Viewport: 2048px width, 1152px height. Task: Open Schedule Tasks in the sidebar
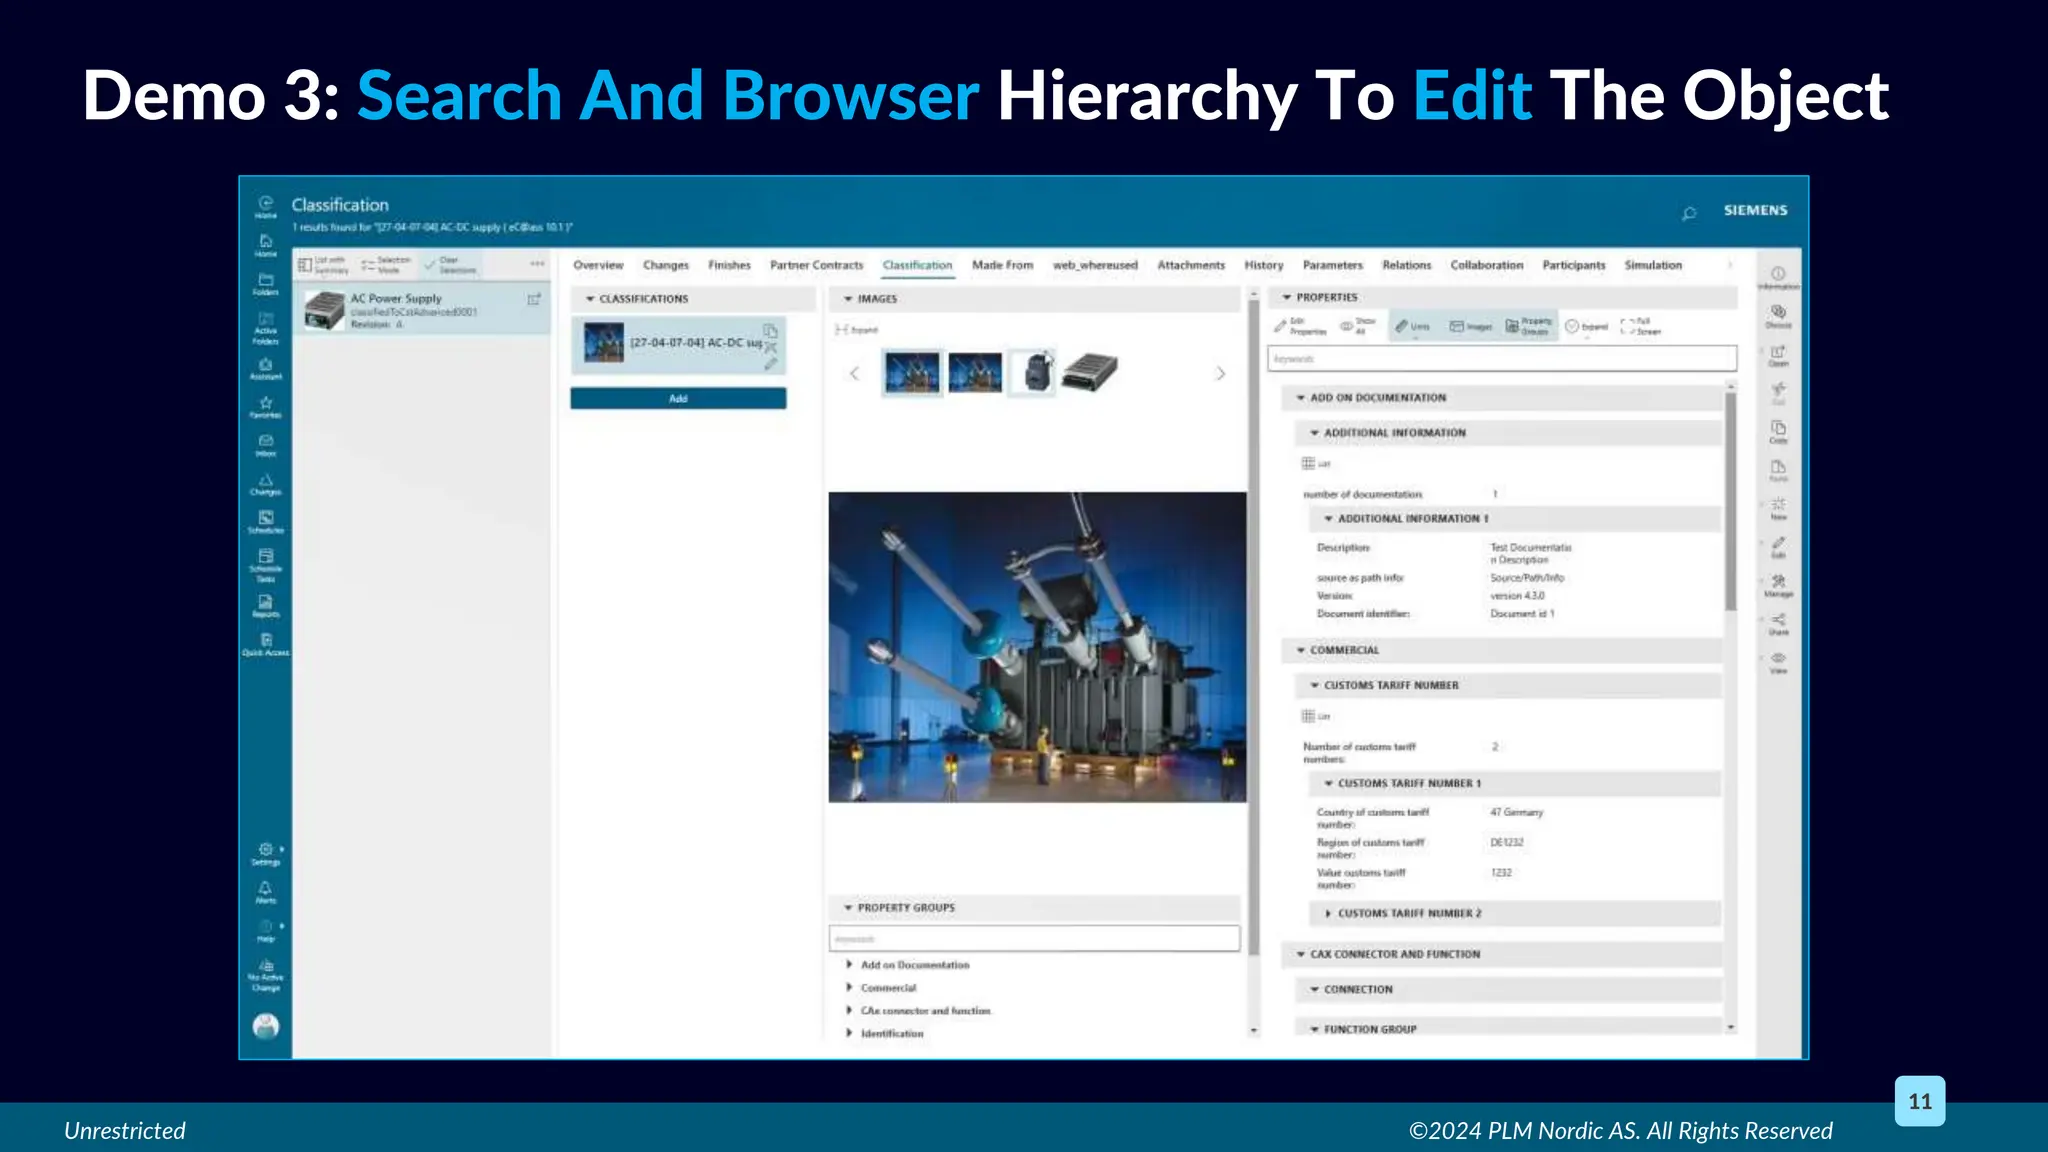pyautogui.click(x=266, y=565)
